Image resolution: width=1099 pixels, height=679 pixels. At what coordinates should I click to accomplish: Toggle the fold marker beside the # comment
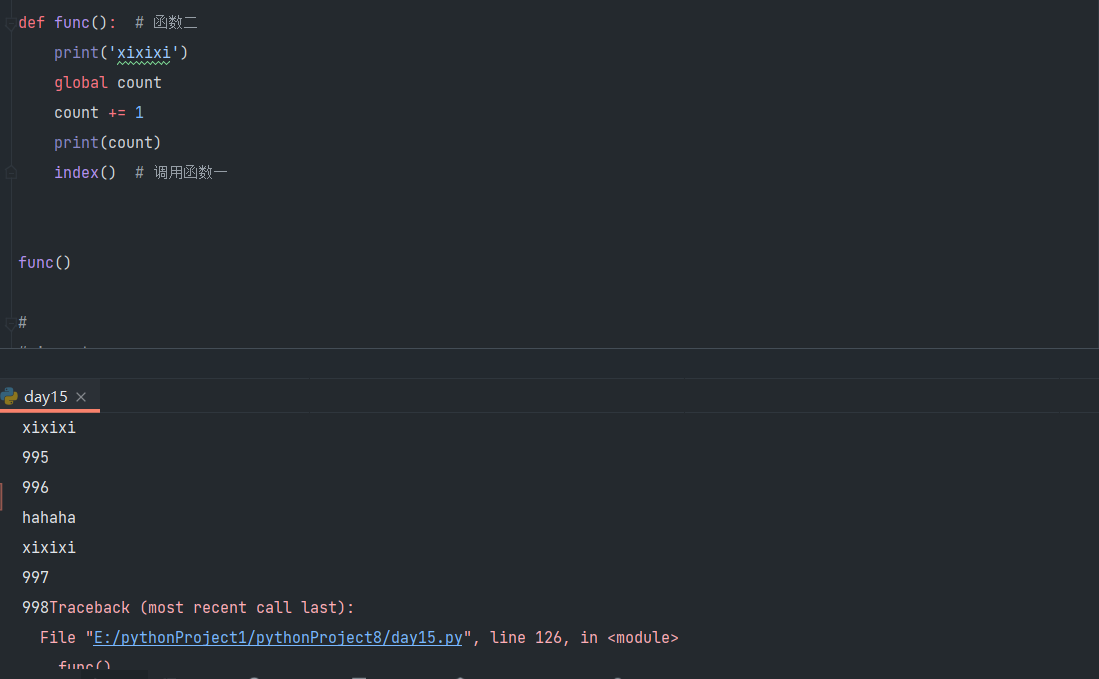pos(10,323)
